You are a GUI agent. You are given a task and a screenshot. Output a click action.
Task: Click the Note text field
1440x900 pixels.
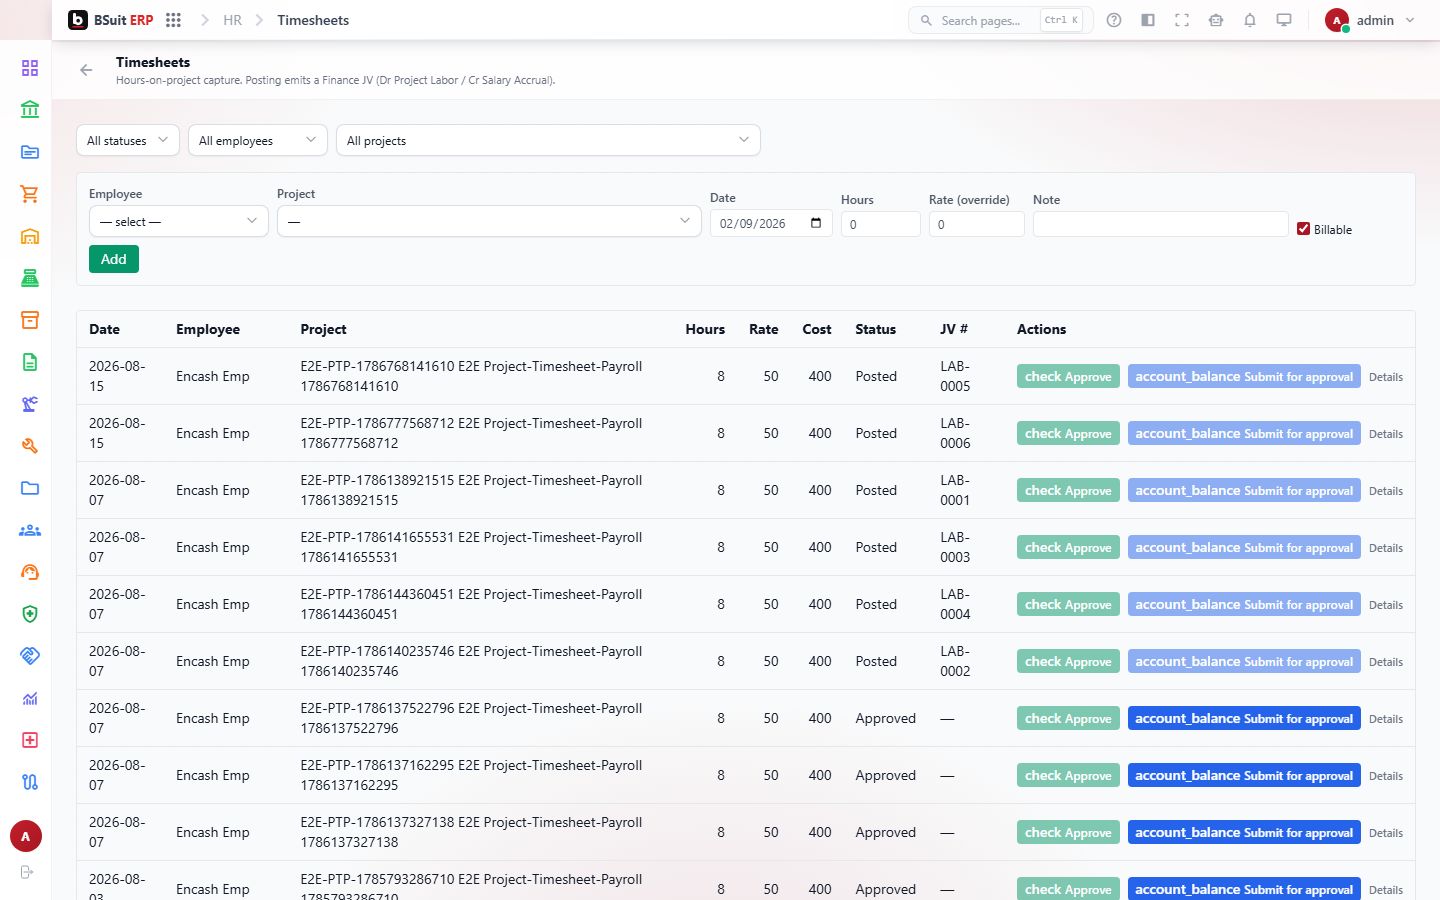click(x=1160, y=224)
